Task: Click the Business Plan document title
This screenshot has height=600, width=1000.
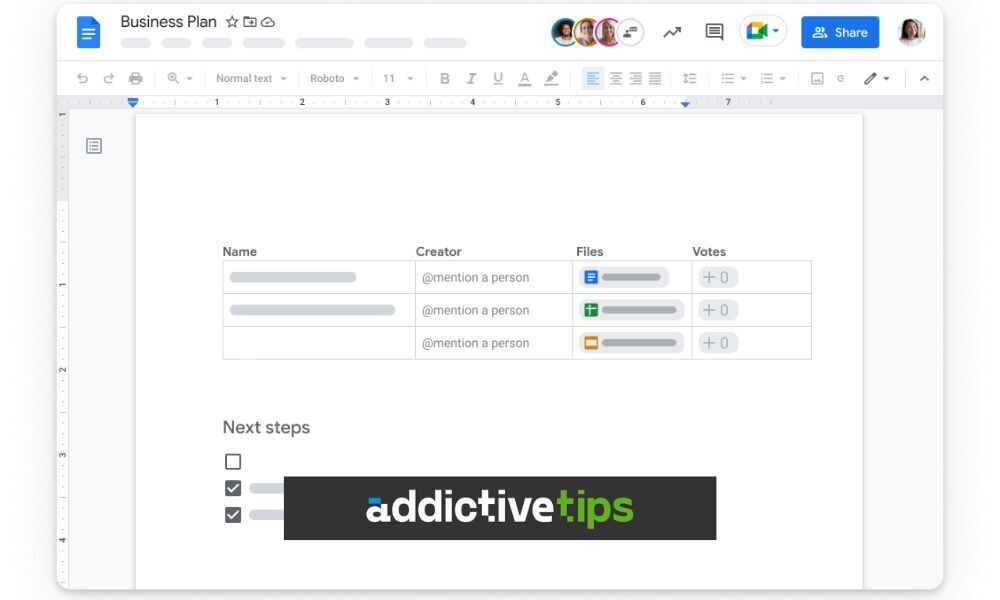Action: coord(168,22)
